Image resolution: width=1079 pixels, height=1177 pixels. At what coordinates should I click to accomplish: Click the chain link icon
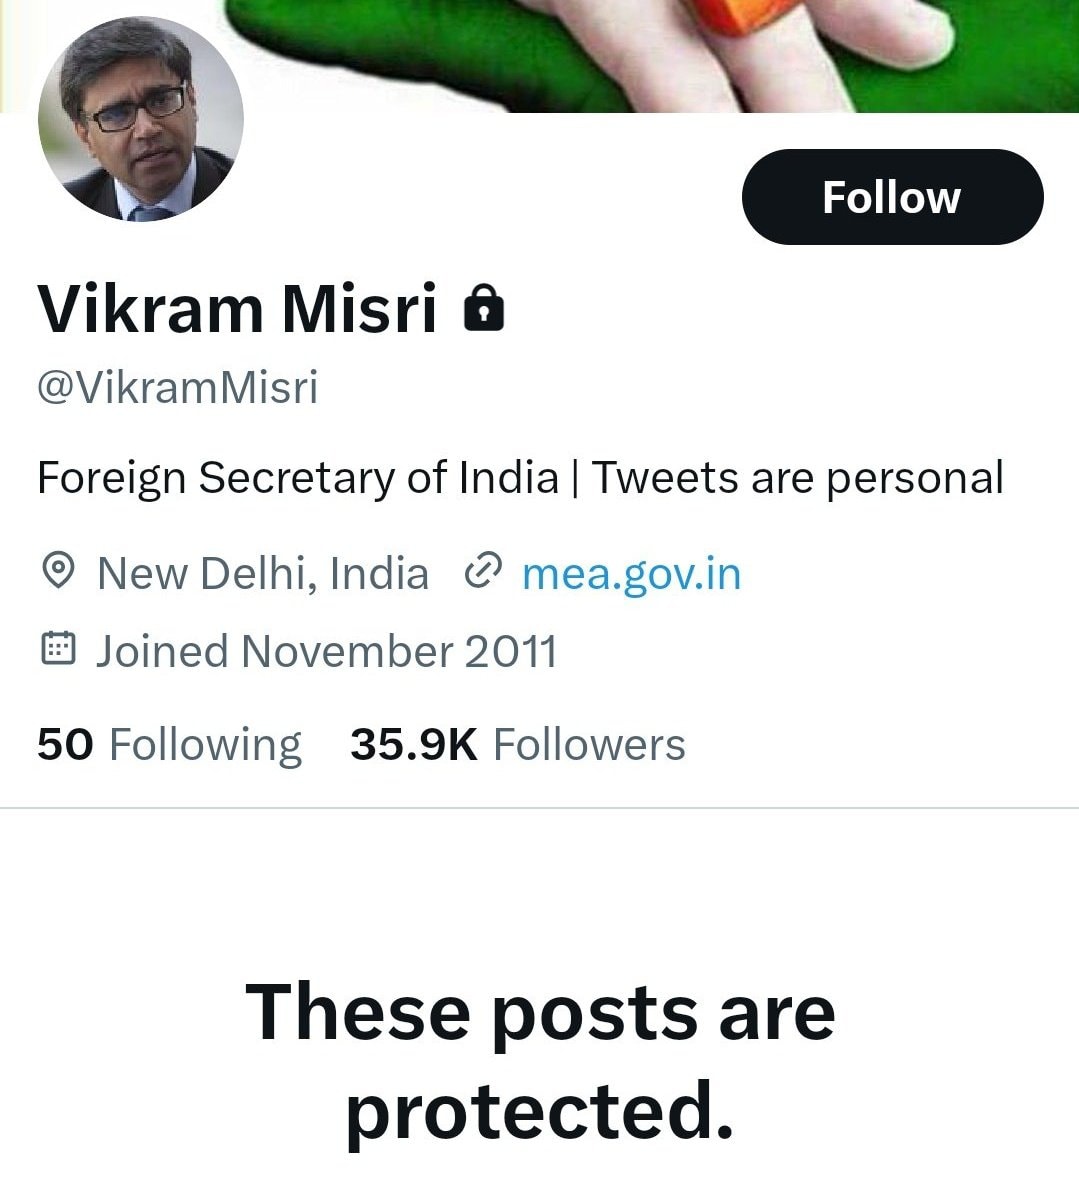(x=483, y=573)
